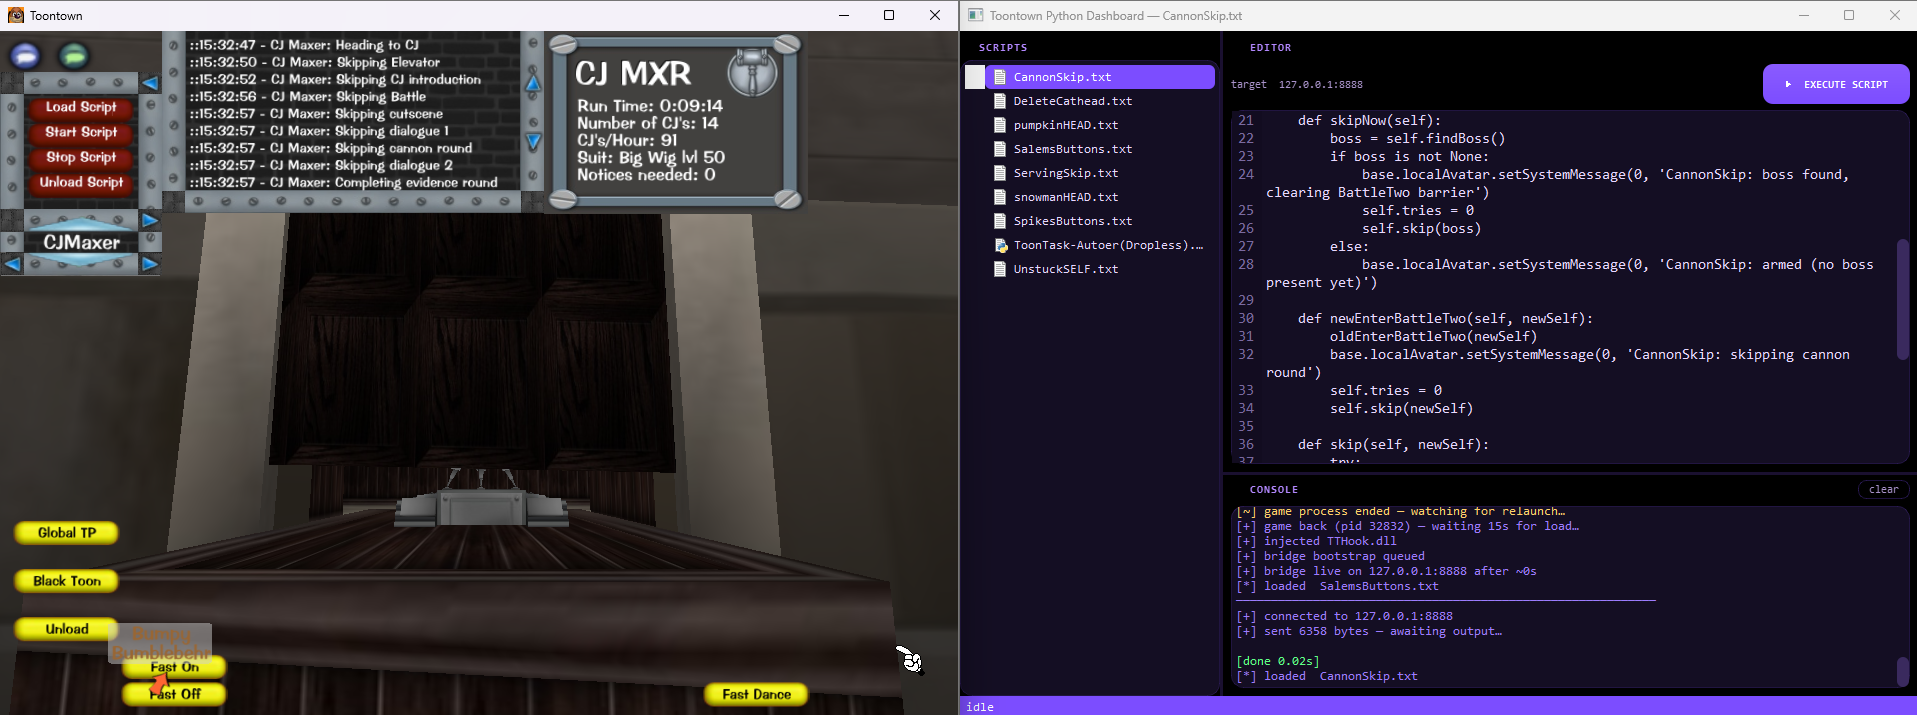The height and width of the screenshot is (715, 1917).
Task: Click the Python icon next to ToonTask-Autoer(Dropless)
Action: point(1000,245)
